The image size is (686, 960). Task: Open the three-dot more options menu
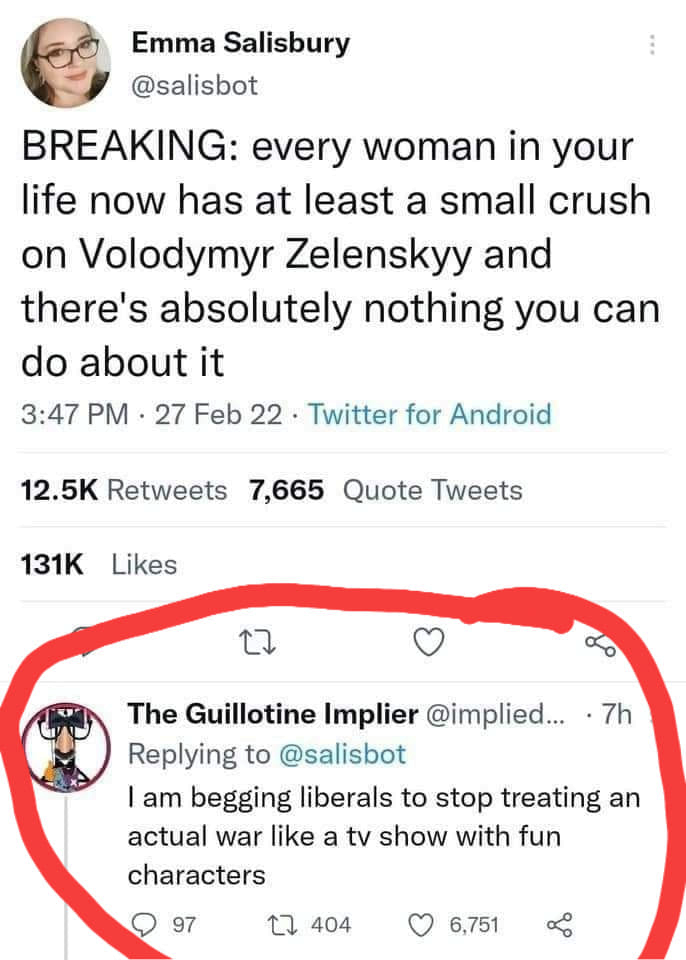pyautogui.click(x=652, y=46)
